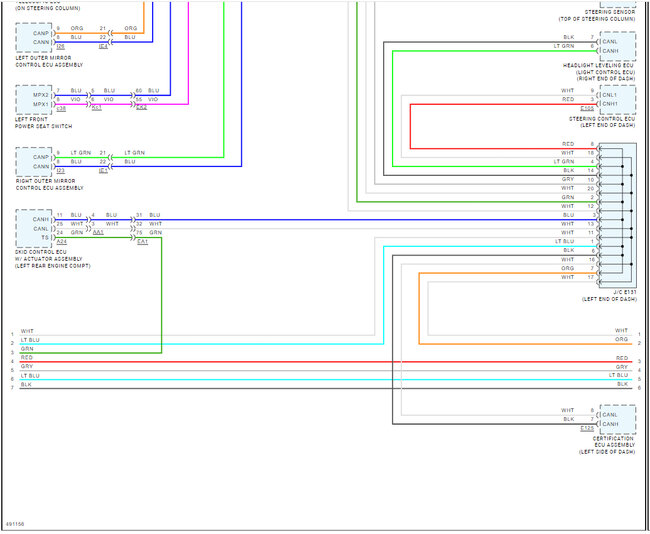This screenshot has height=534, width=650.
Task: Click right continuation label RED on row 3
Action: 622,358
